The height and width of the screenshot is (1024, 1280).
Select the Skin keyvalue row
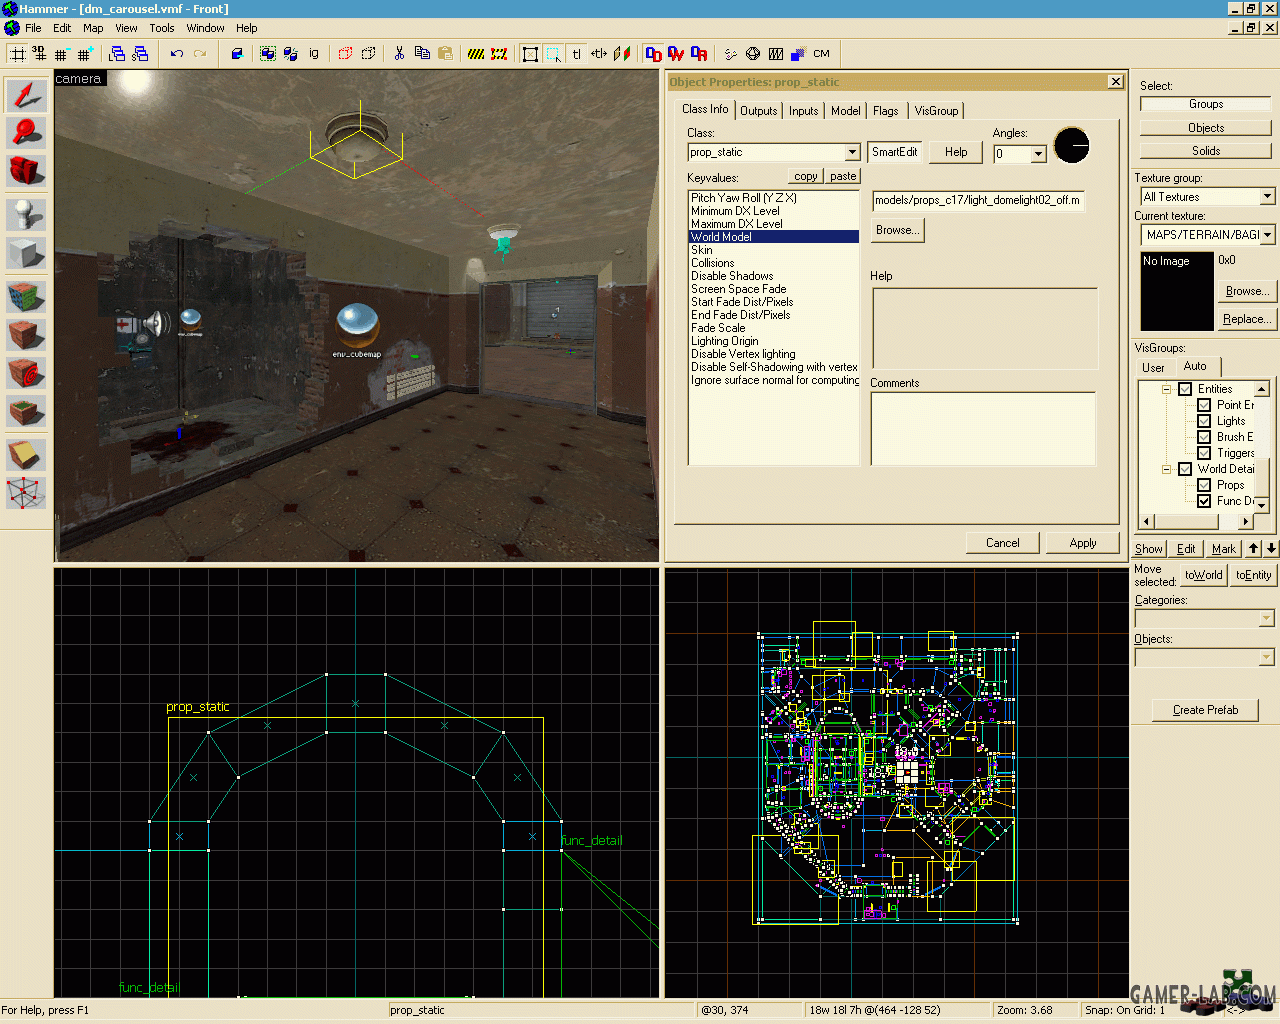tap(773, 250)
